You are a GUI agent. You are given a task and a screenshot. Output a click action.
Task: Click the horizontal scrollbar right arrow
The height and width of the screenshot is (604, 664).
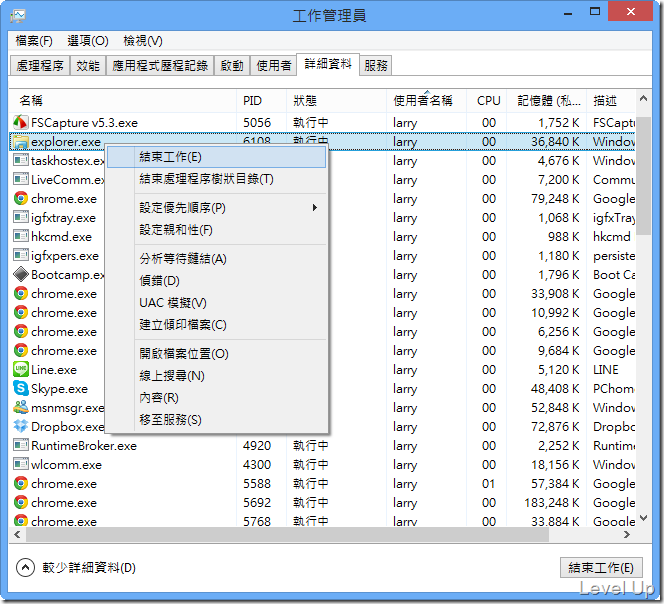coord(627,535)
